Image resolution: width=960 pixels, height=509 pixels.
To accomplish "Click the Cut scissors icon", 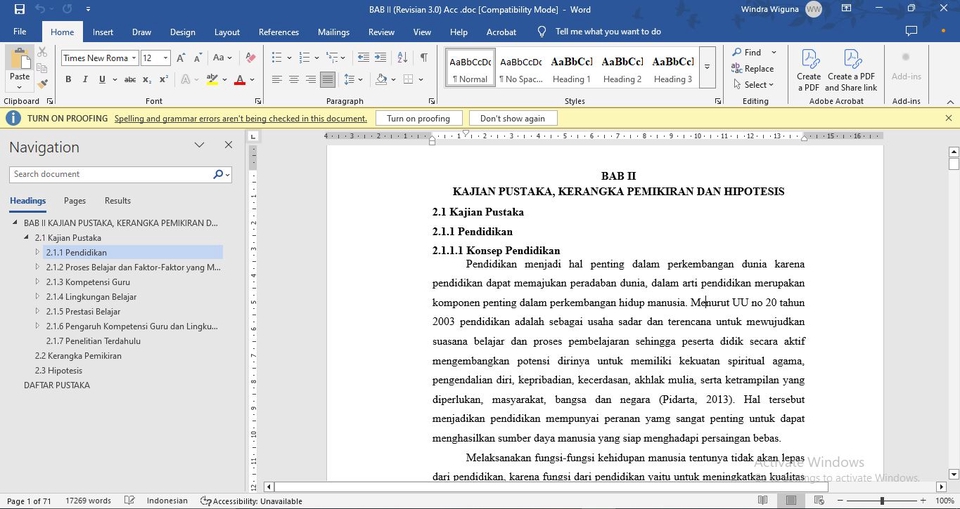I will pyautogui.click(x=42, y=53).
